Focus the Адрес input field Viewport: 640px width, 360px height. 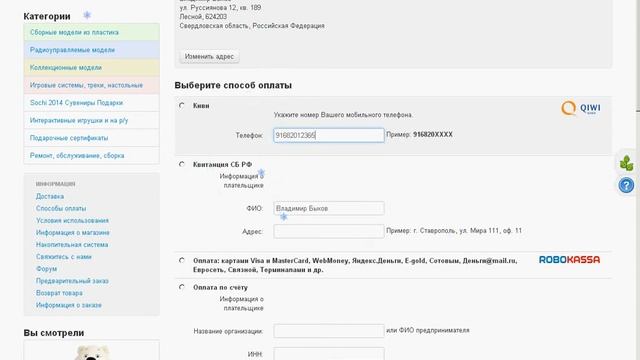coord(329,231)
